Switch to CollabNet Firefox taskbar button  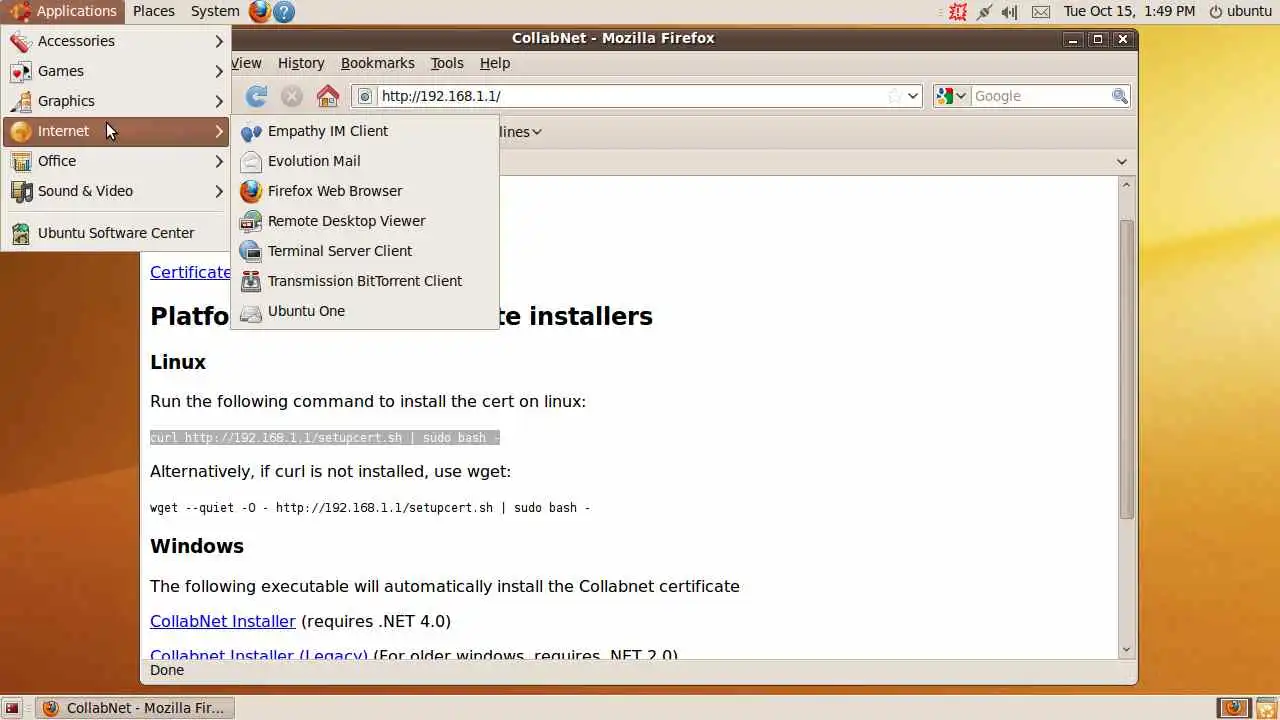coord(135,708)
